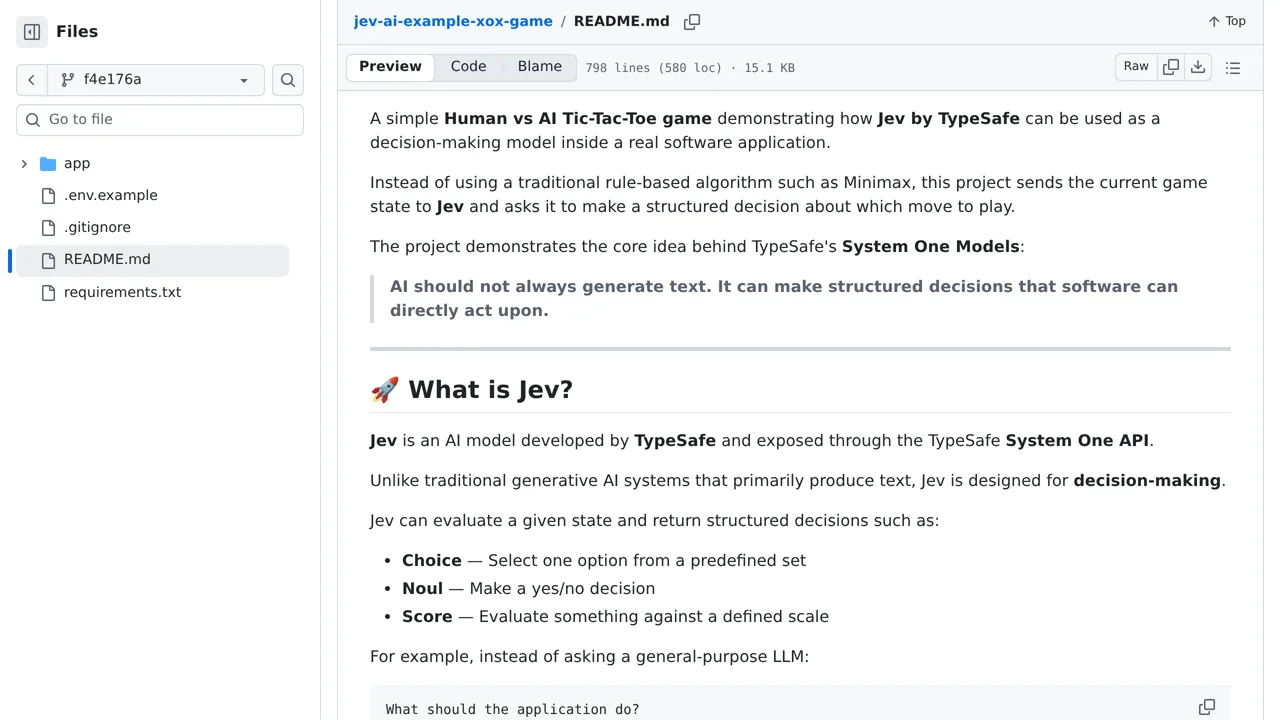
Task: Open the app folder
Action: 77,163
